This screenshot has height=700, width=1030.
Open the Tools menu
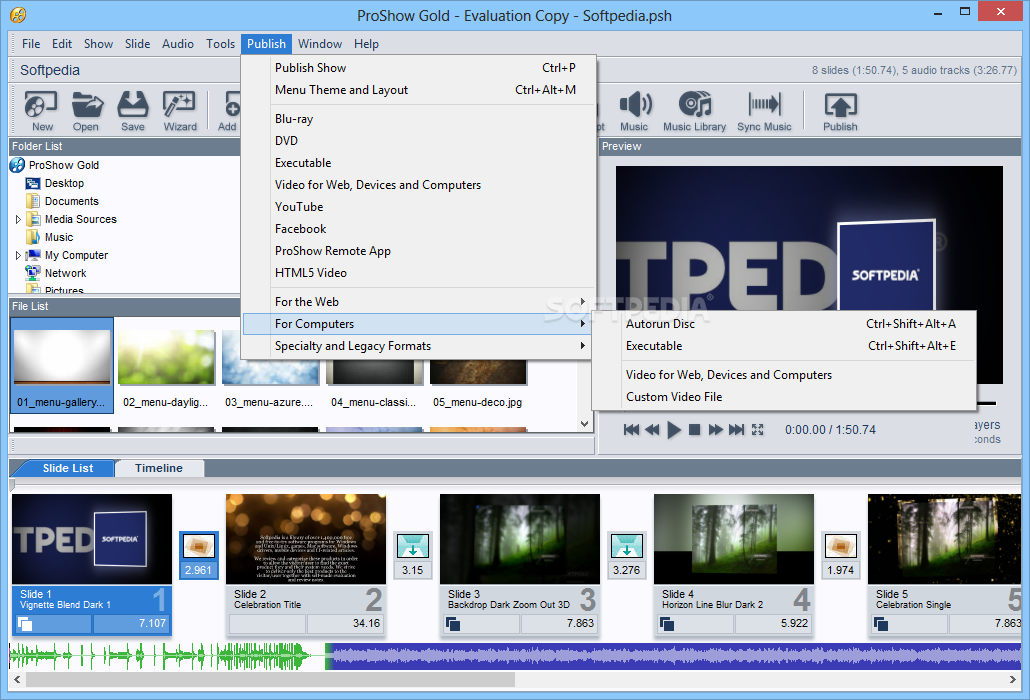point(220,44)
